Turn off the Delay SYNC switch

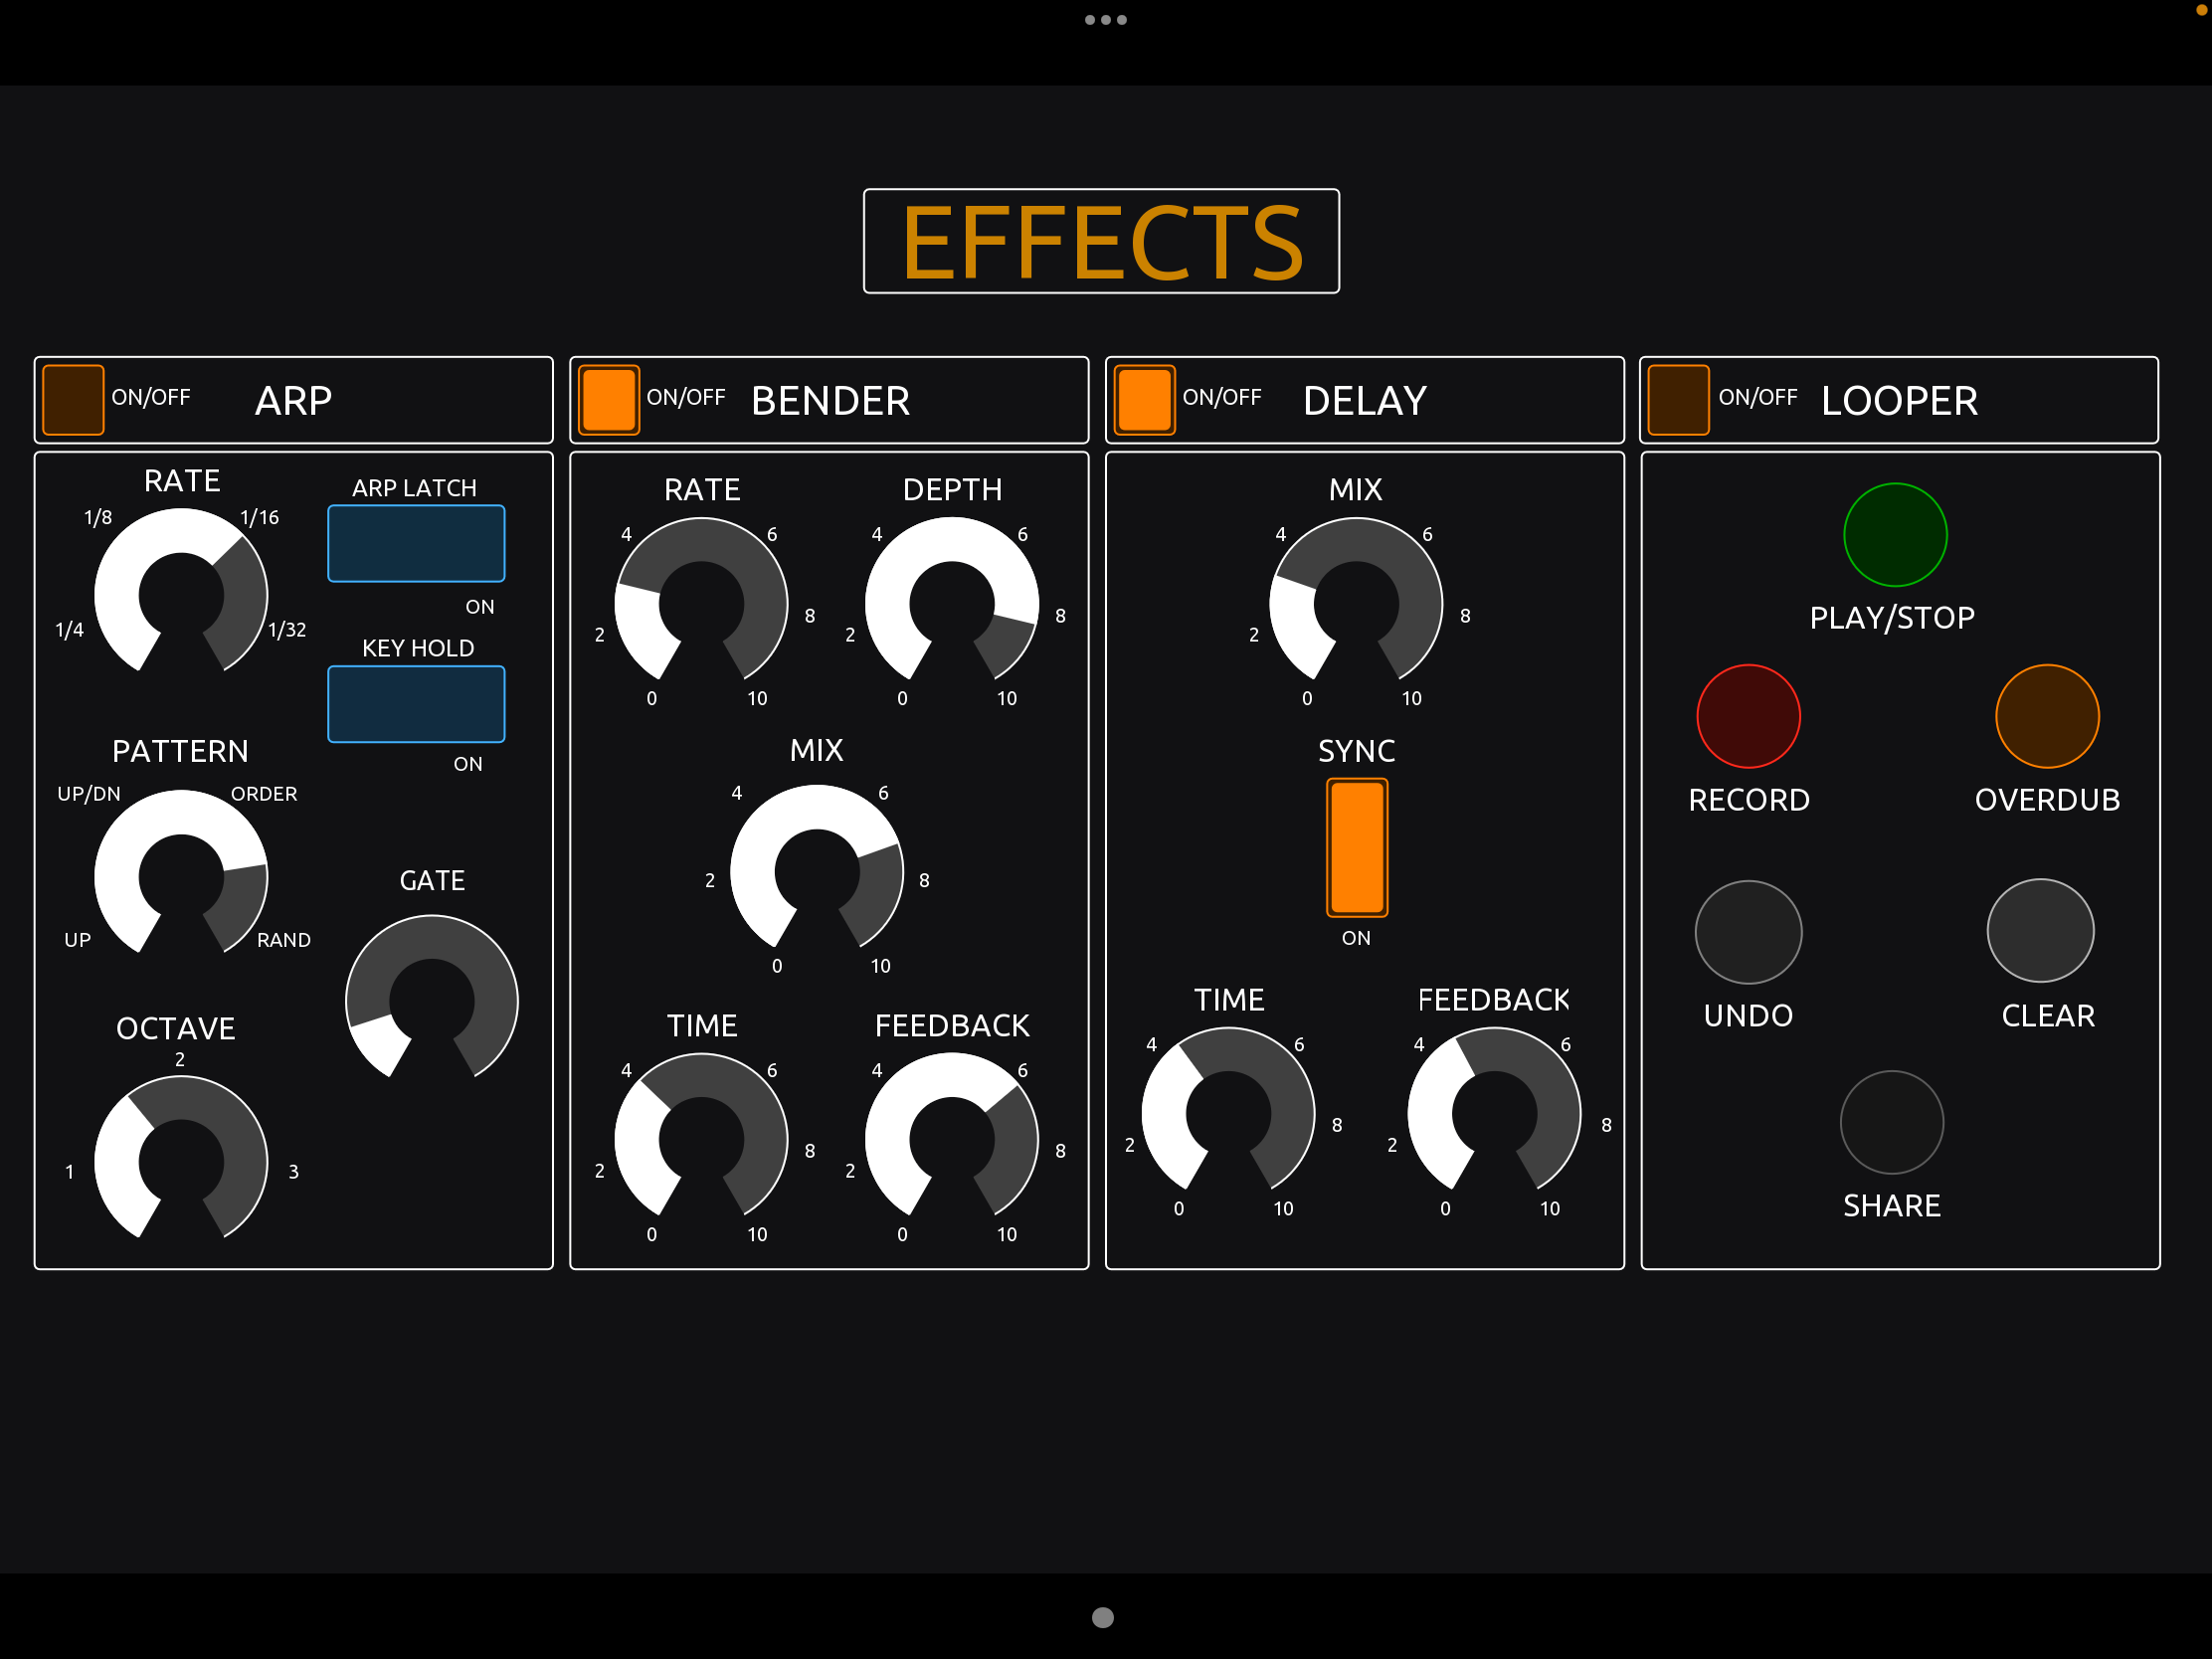pyautogui.click(x=1357, y=848)
